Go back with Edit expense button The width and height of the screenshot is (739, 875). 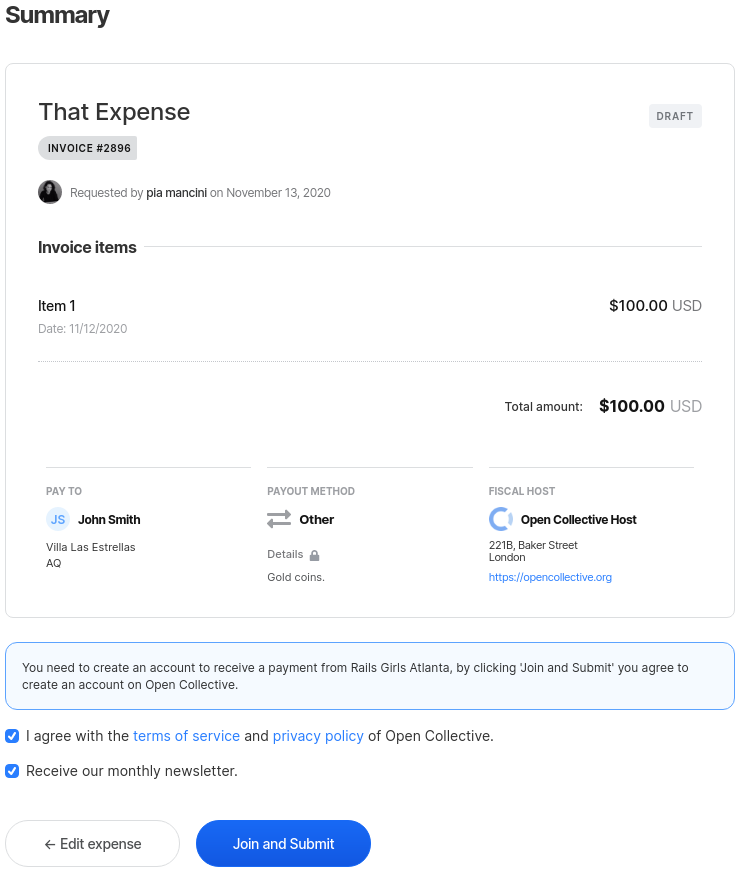[92, 844]
